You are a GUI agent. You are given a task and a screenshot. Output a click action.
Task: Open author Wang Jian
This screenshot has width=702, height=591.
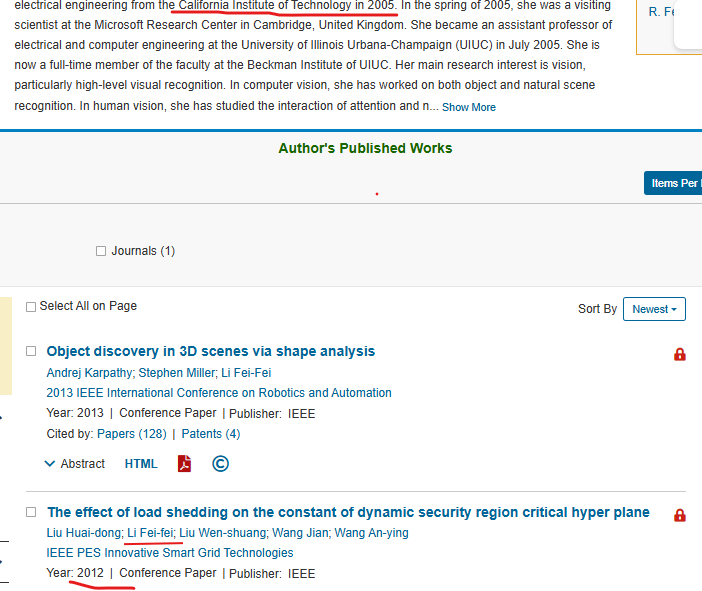[x=300, y=533]
